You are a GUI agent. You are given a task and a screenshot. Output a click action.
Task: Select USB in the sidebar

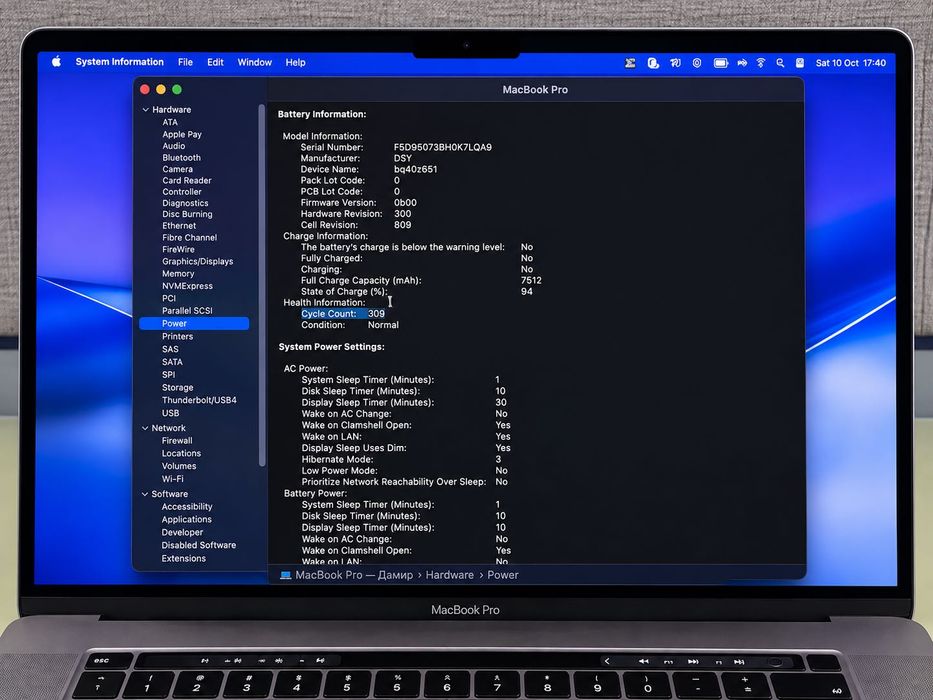coord(170,413)
